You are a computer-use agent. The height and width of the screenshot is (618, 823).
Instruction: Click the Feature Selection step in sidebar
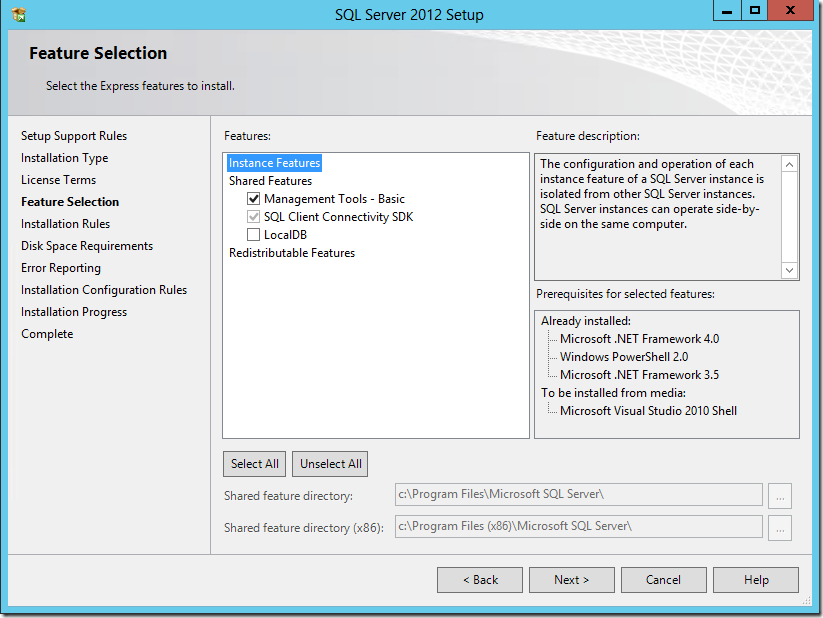click(x=70, y=202)
